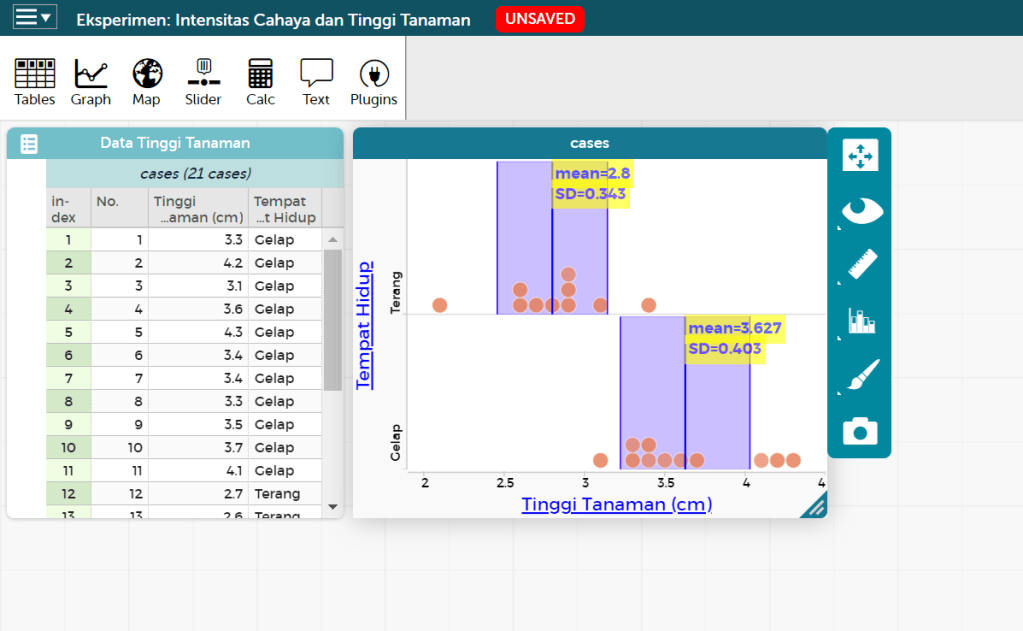Take graph snapshot with camera icon
Screen dimensions: 1023x631
[x=859, y=431]
